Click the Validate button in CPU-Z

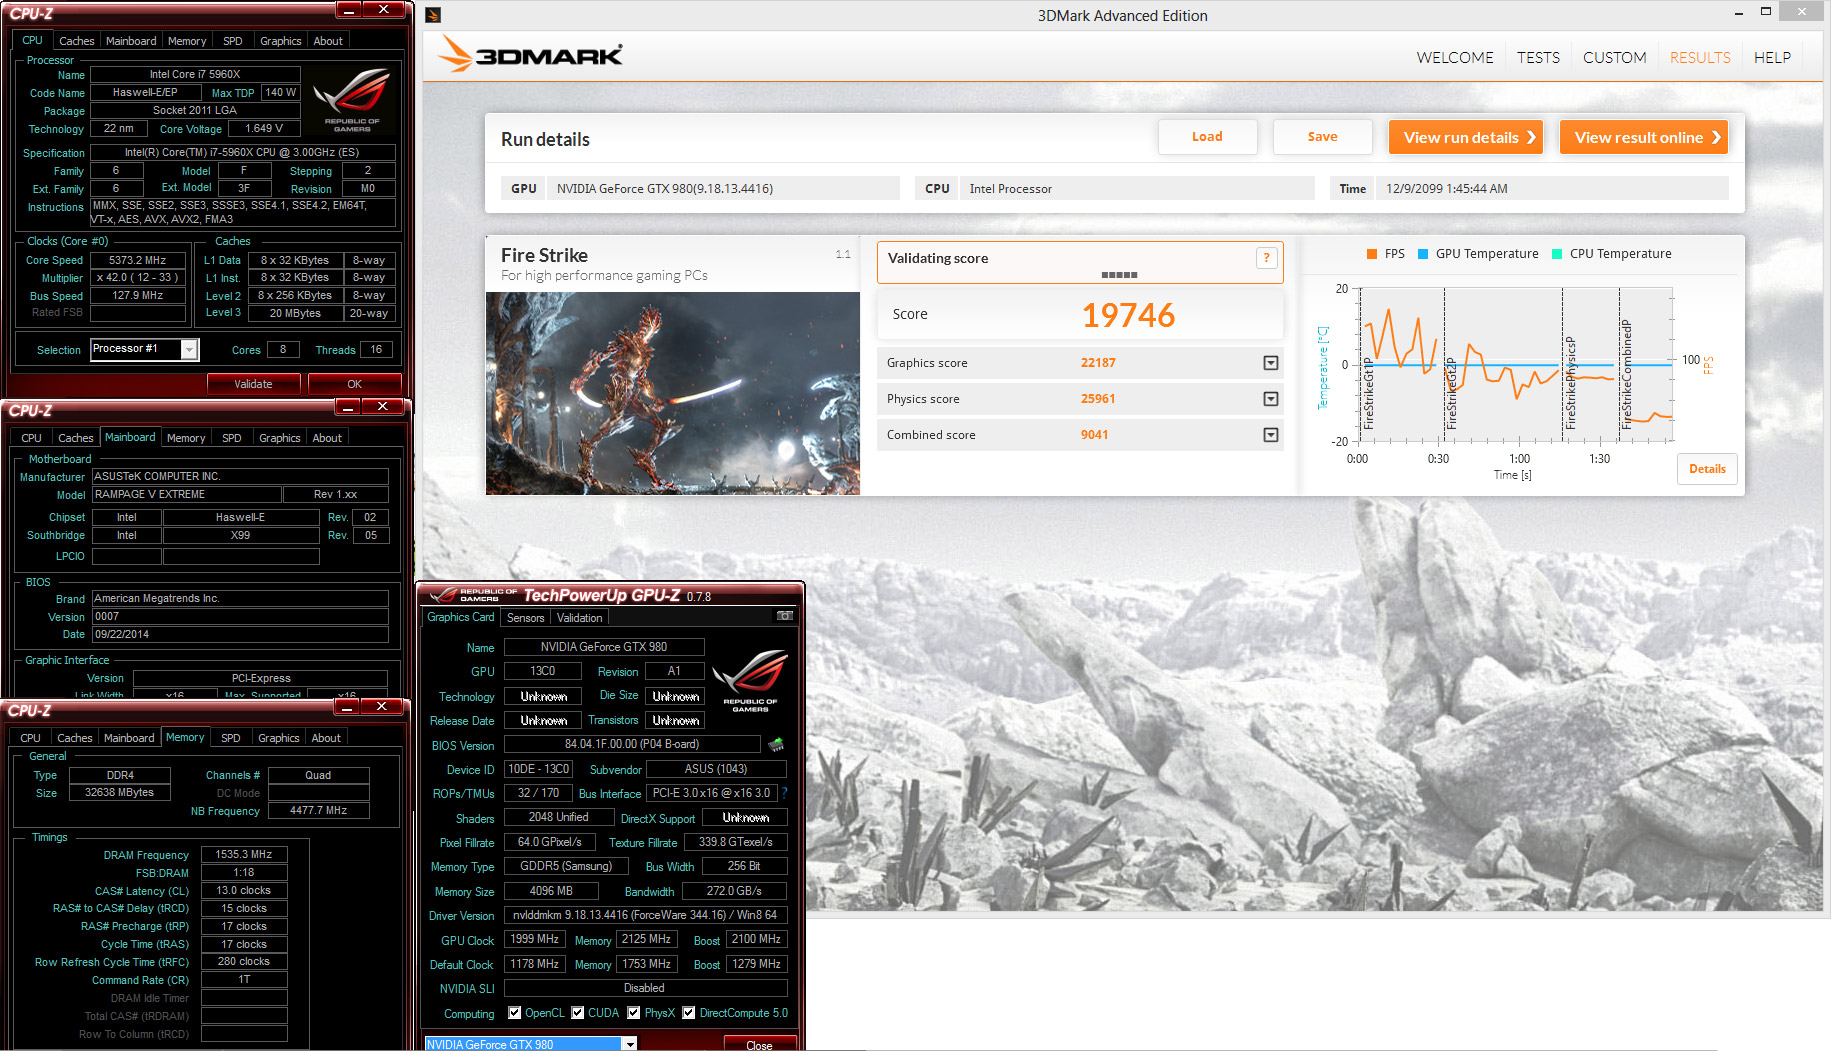click(x=253, y=384)
